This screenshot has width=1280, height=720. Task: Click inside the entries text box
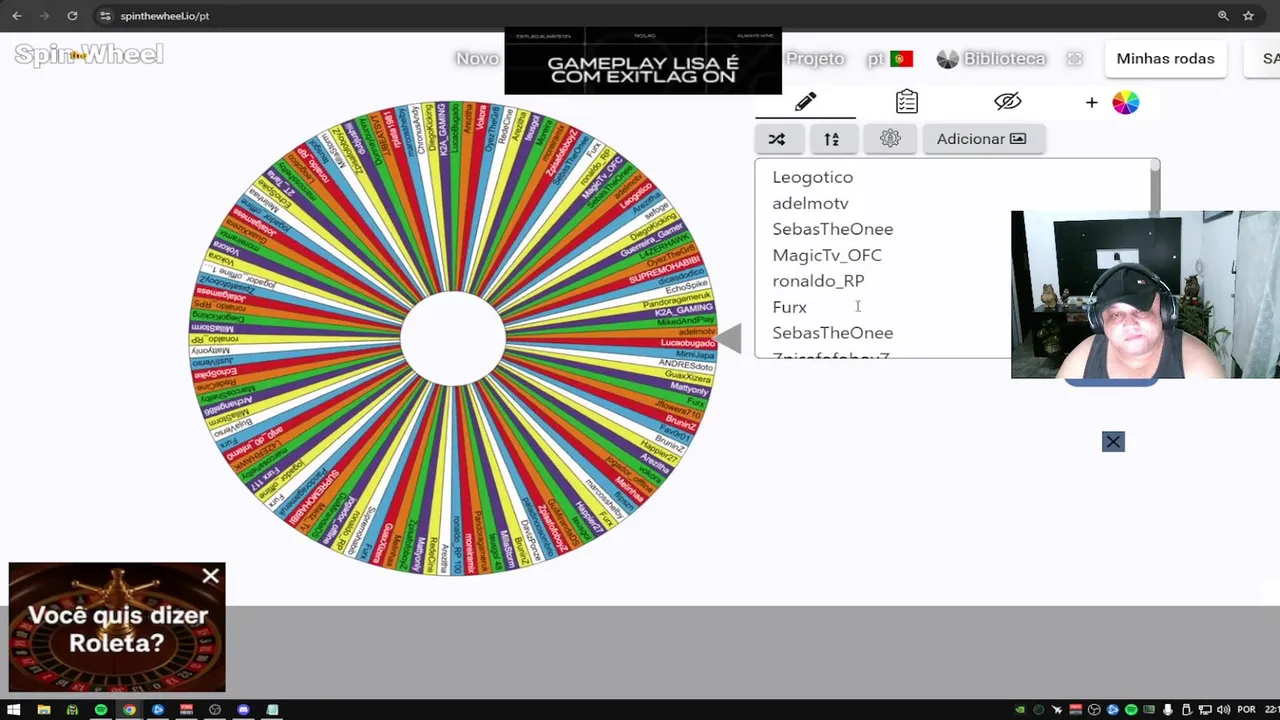coord(955,258)
